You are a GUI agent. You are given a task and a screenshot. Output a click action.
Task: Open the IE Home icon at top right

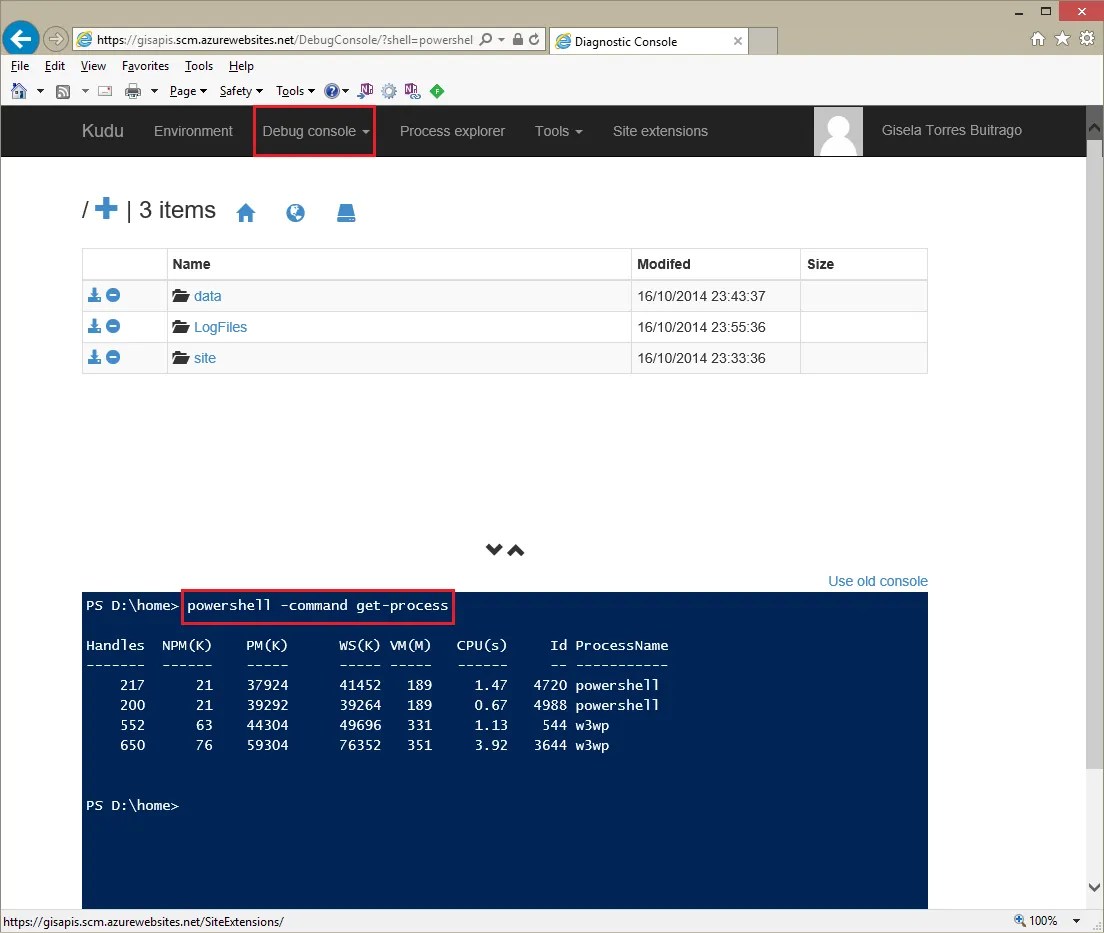(x=1038, y=39)
